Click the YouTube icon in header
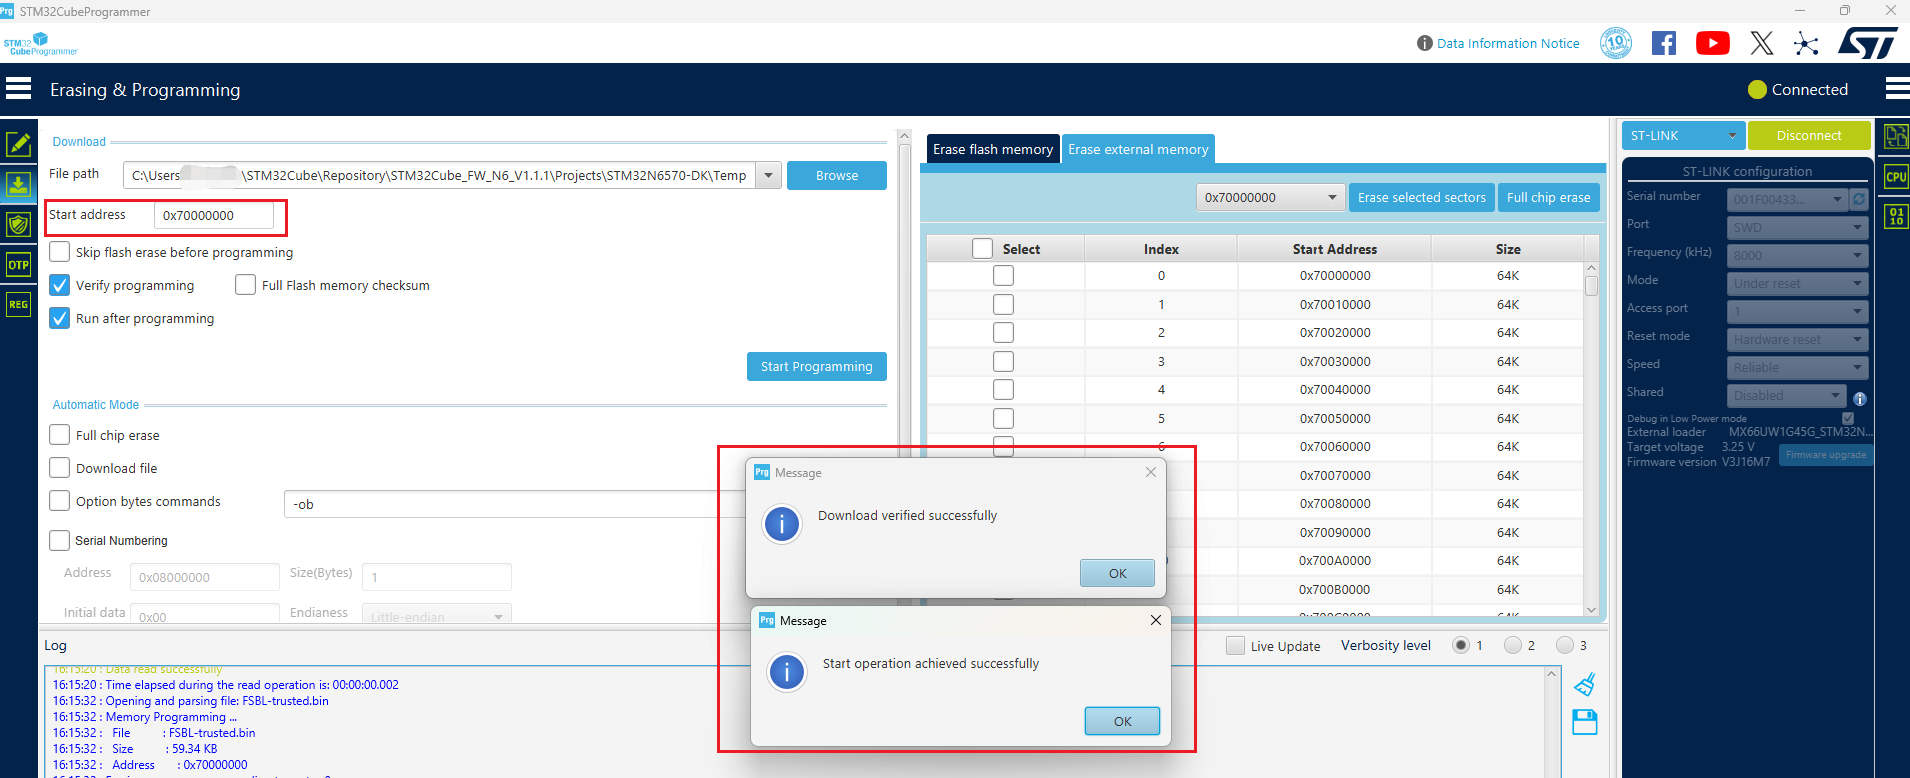 [x=1713, y=43]
